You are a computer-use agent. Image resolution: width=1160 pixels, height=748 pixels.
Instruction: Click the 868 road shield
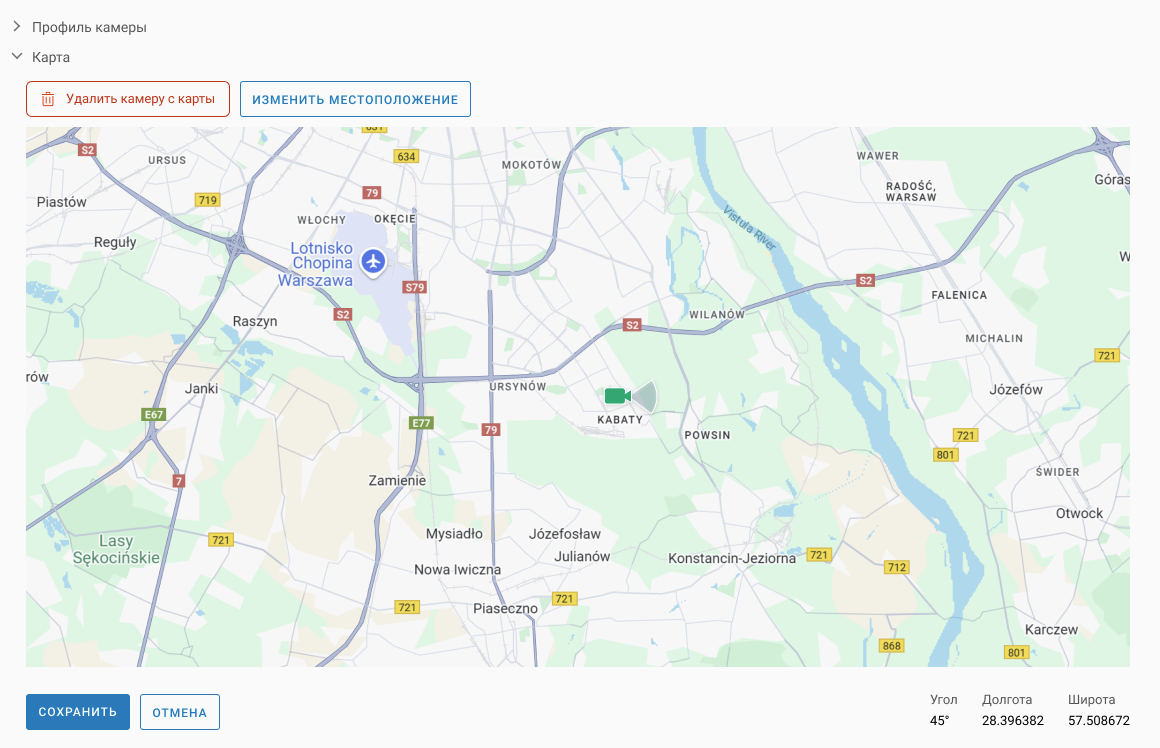[891, 646]
